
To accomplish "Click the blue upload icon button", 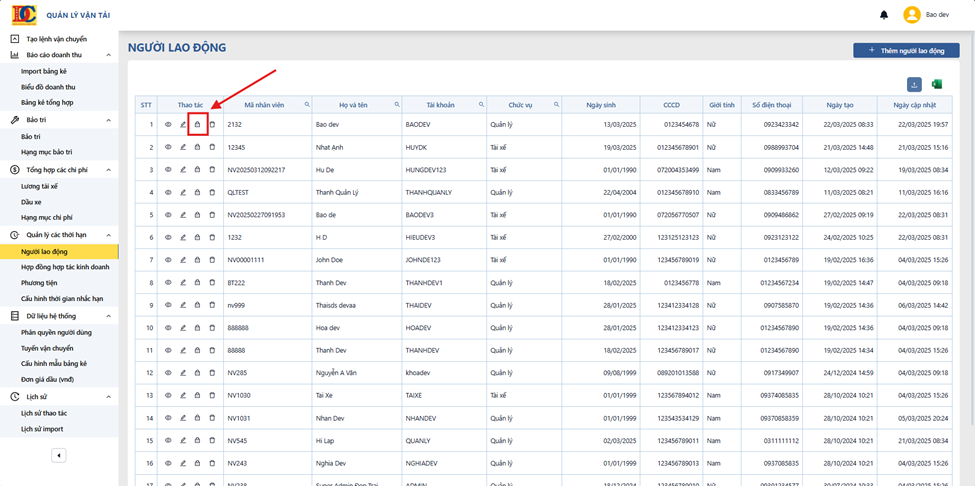I will 914,85.
